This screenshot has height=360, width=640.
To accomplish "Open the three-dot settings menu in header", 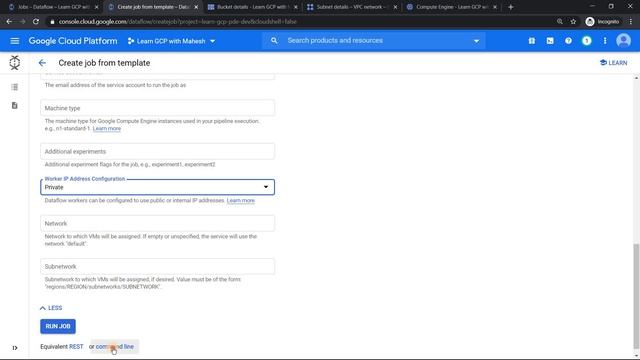I will point(605,41).
